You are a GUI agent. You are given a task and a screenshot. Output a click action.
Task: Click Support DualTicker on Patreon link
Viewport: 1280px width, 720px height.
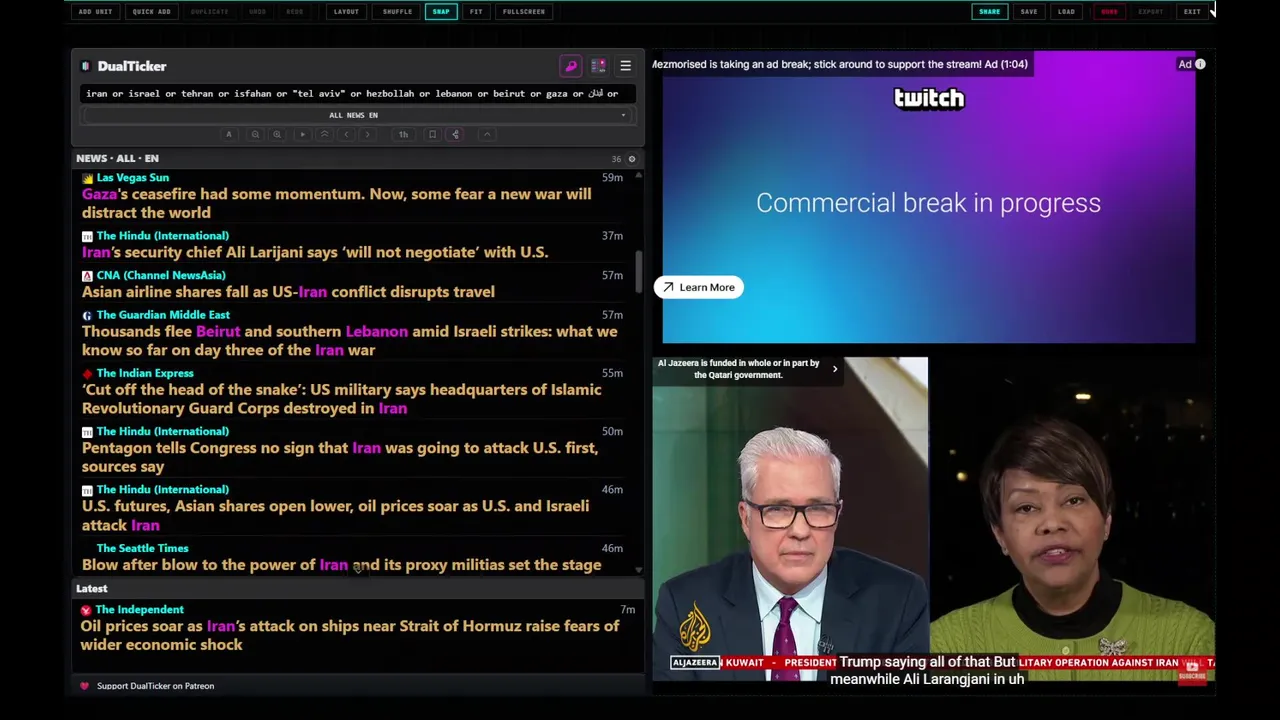pos(155,686)
